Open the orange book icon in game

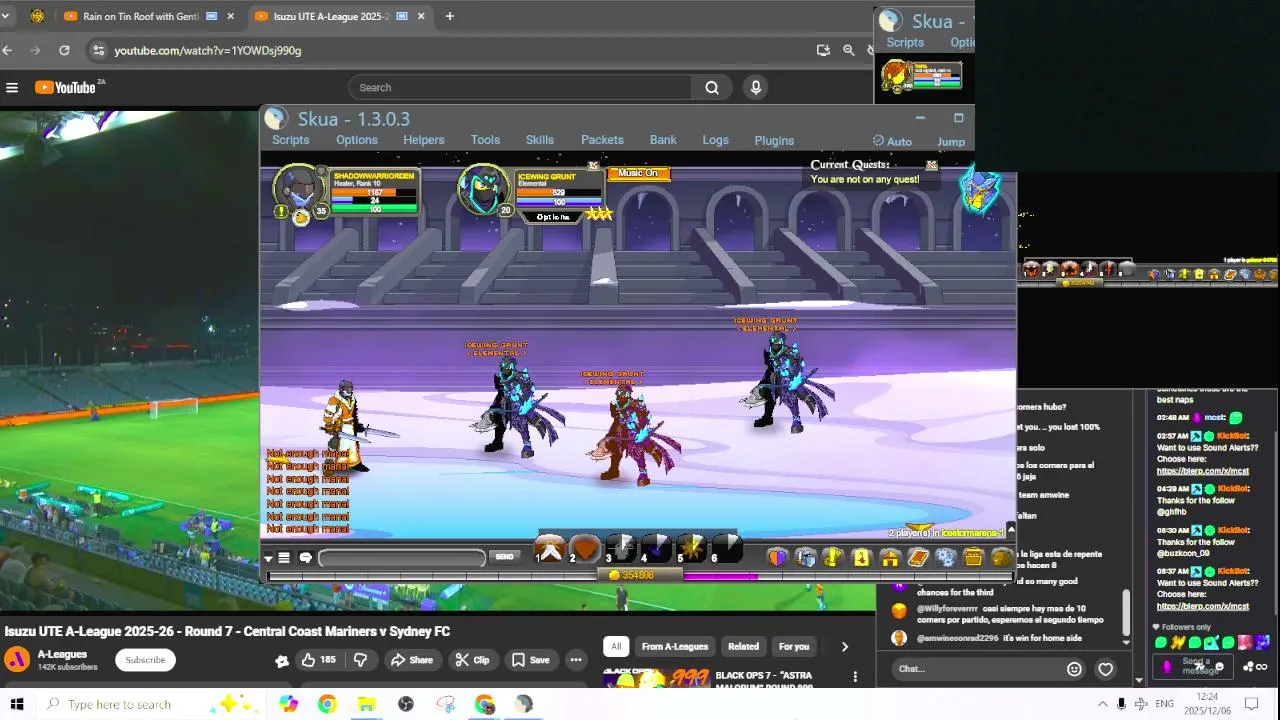918,557
